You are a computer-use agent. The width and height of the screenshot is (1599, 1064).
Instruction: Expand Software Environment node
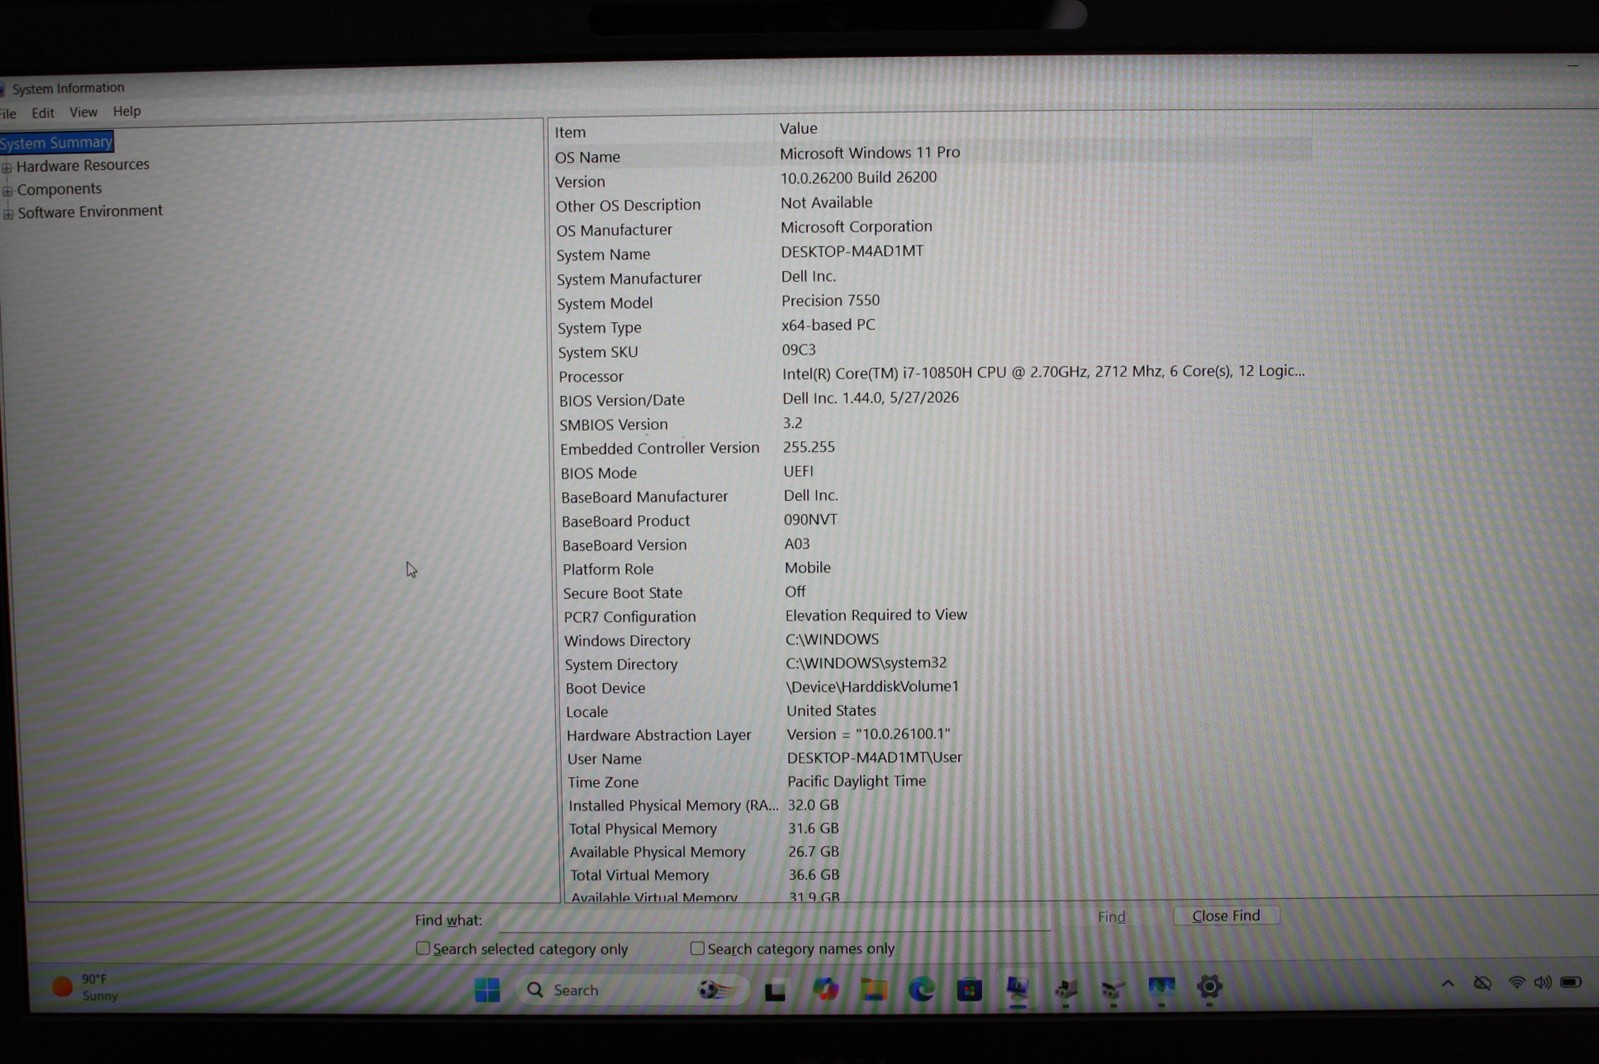click(x=8, y=213)
